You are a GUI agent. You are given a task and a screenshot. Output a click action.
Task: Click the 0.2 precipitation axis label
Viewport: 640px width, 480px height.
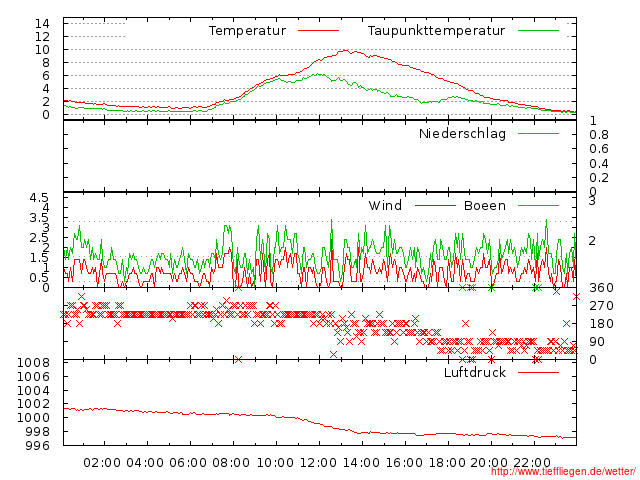coord(599,178)
